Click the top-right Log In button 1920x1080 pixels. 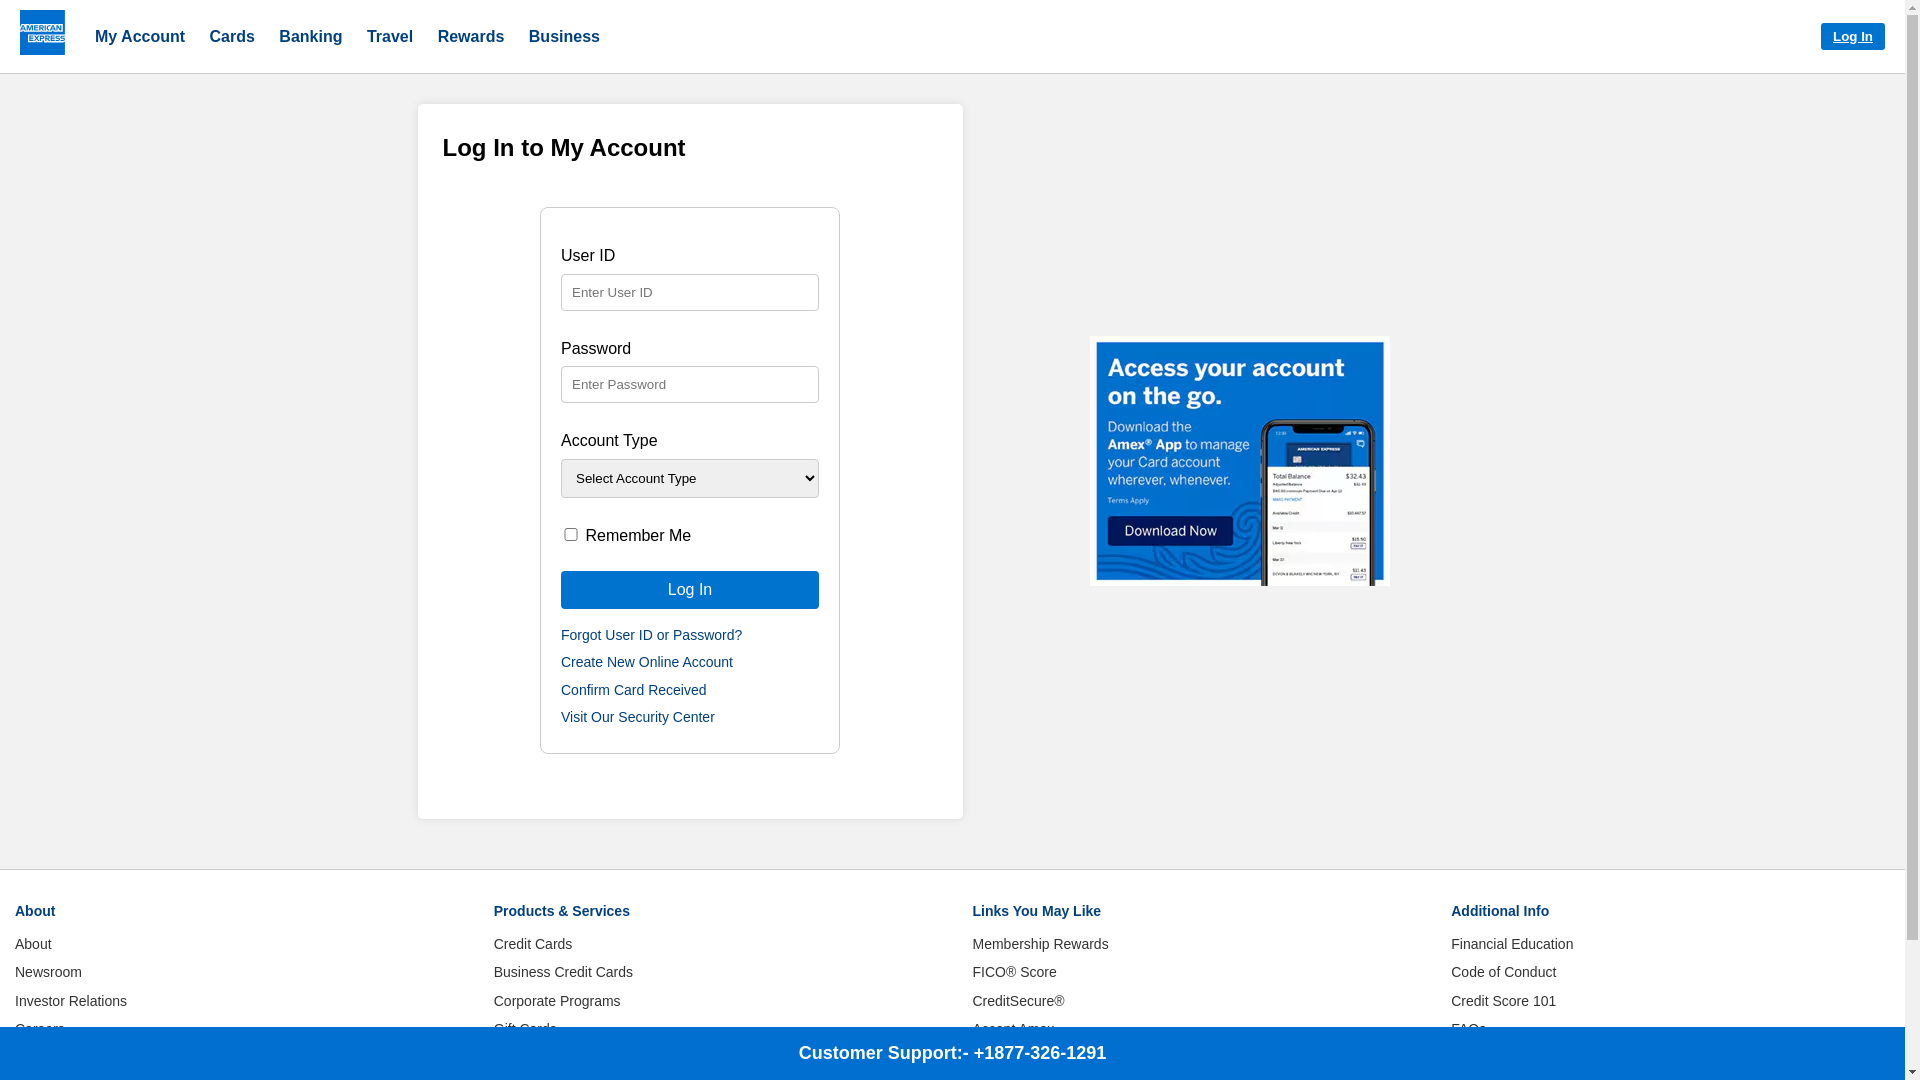tap(1852, 37)
